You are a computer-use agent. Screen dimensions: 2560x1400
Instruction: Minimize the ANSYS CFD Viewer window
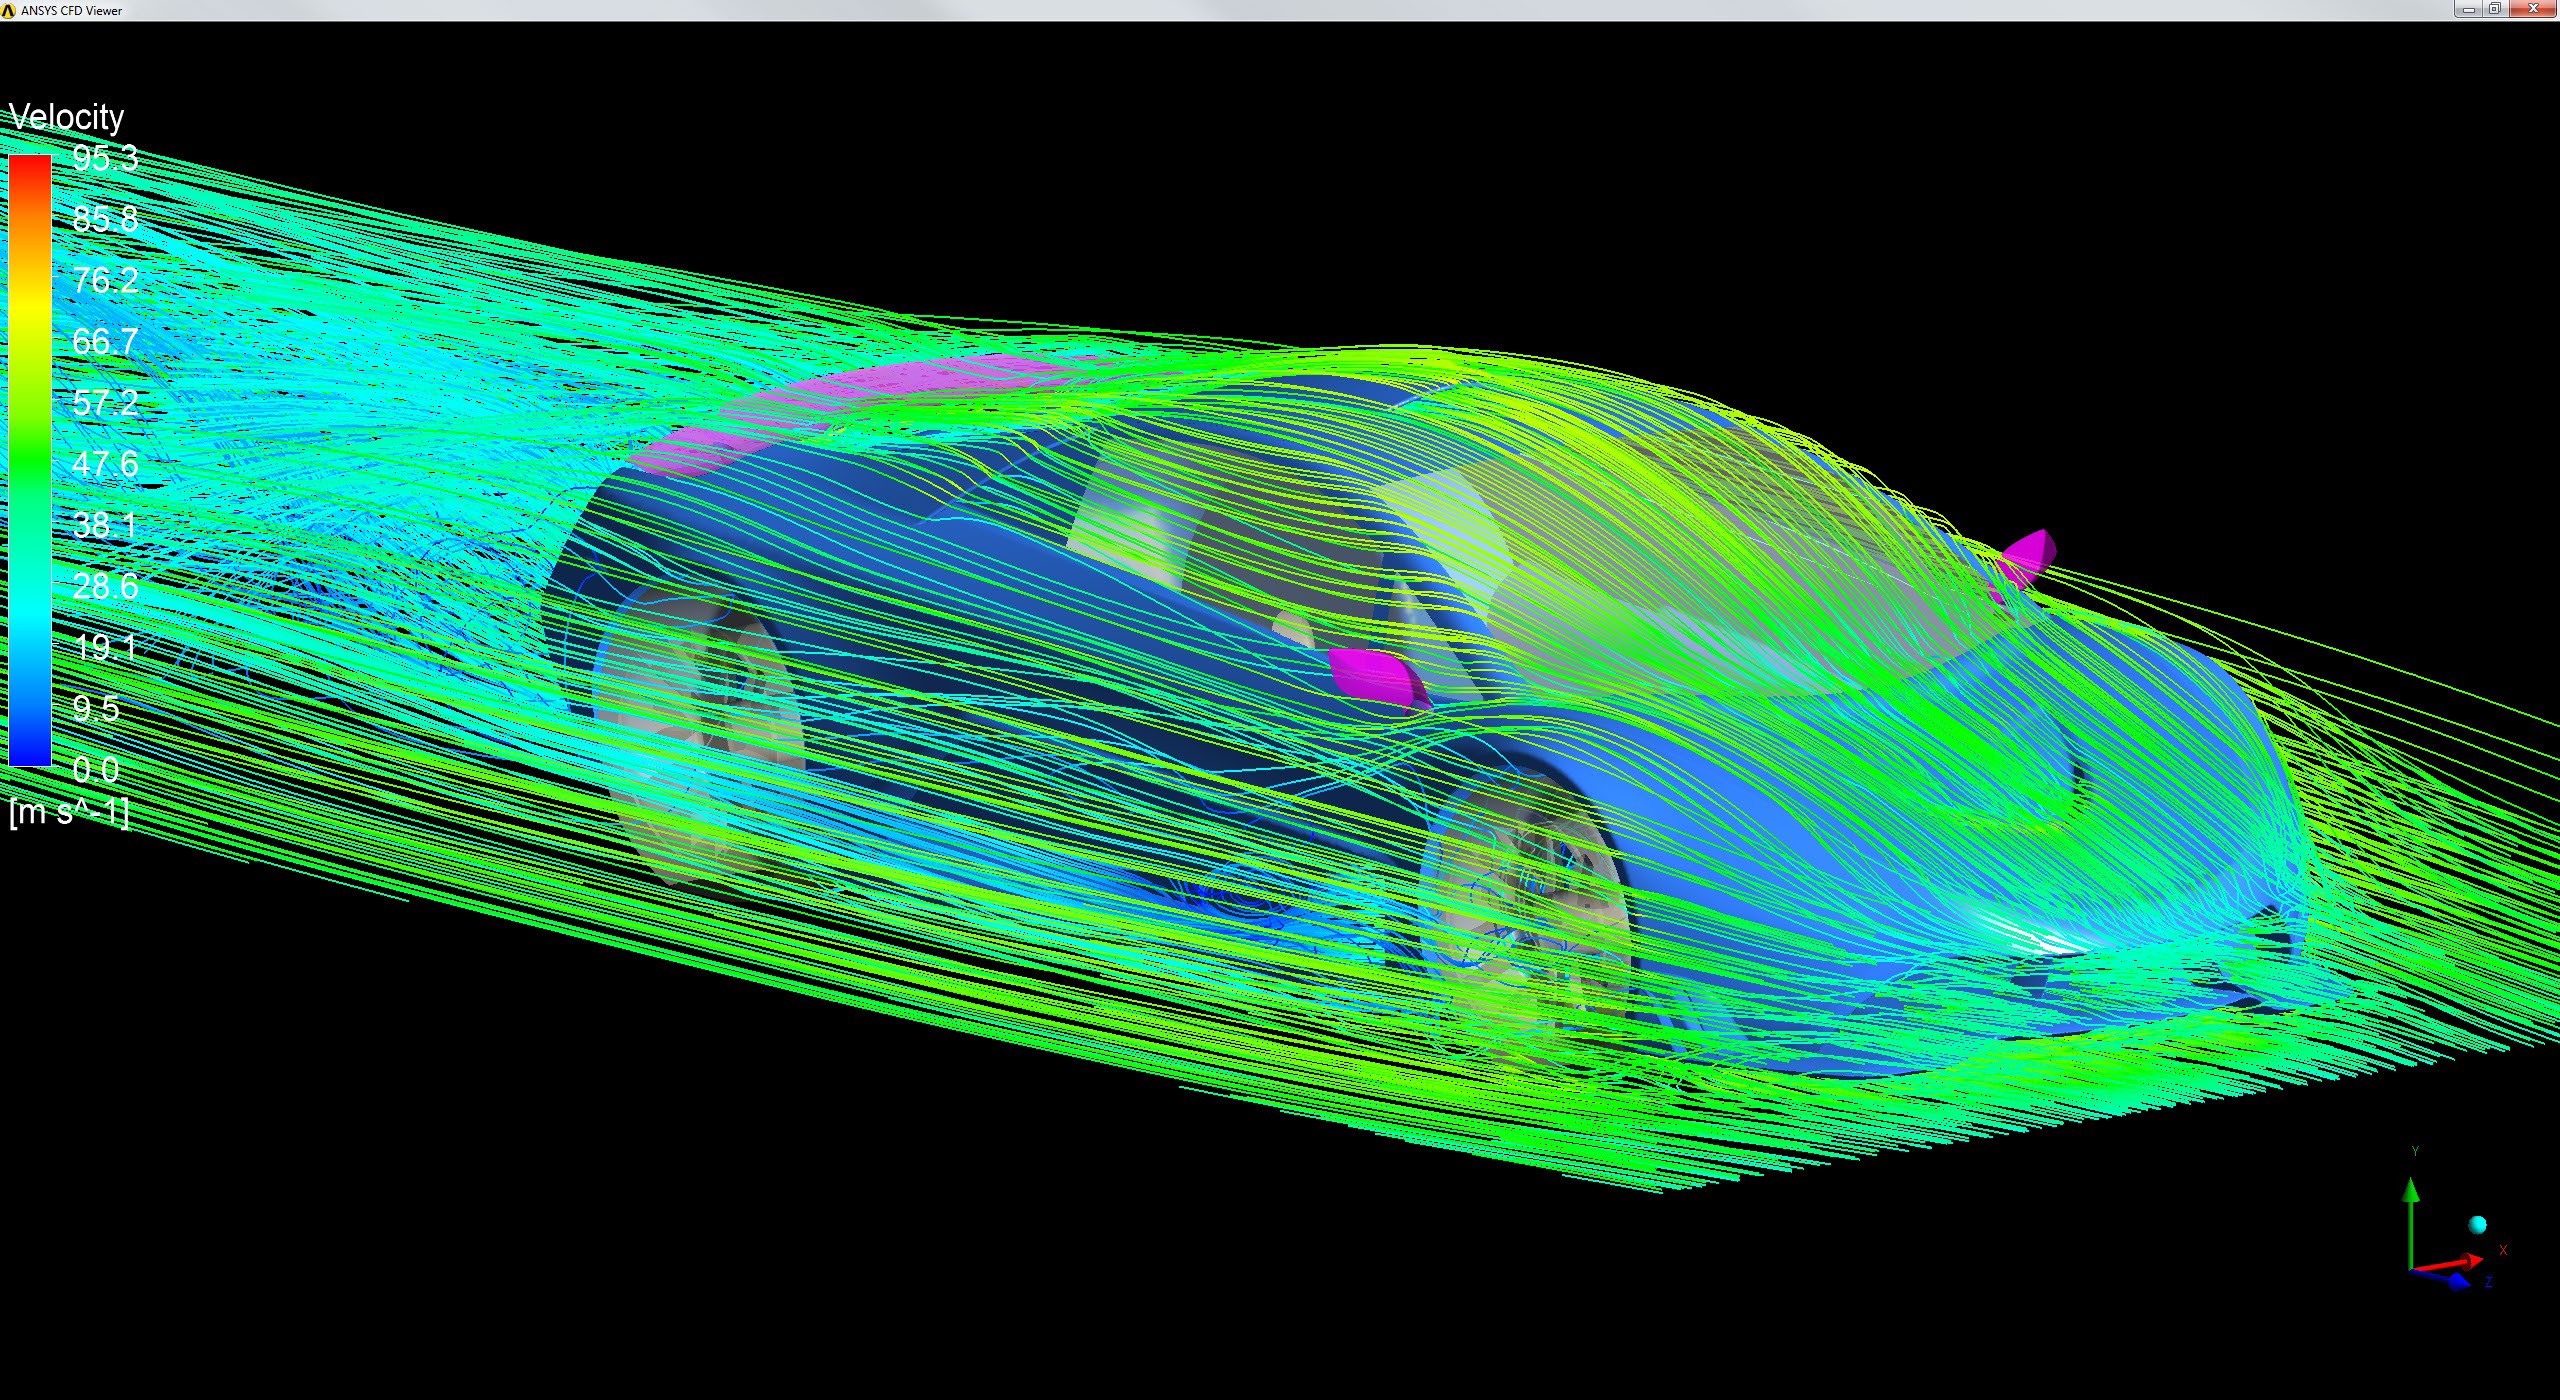(x=2468, y=9)
